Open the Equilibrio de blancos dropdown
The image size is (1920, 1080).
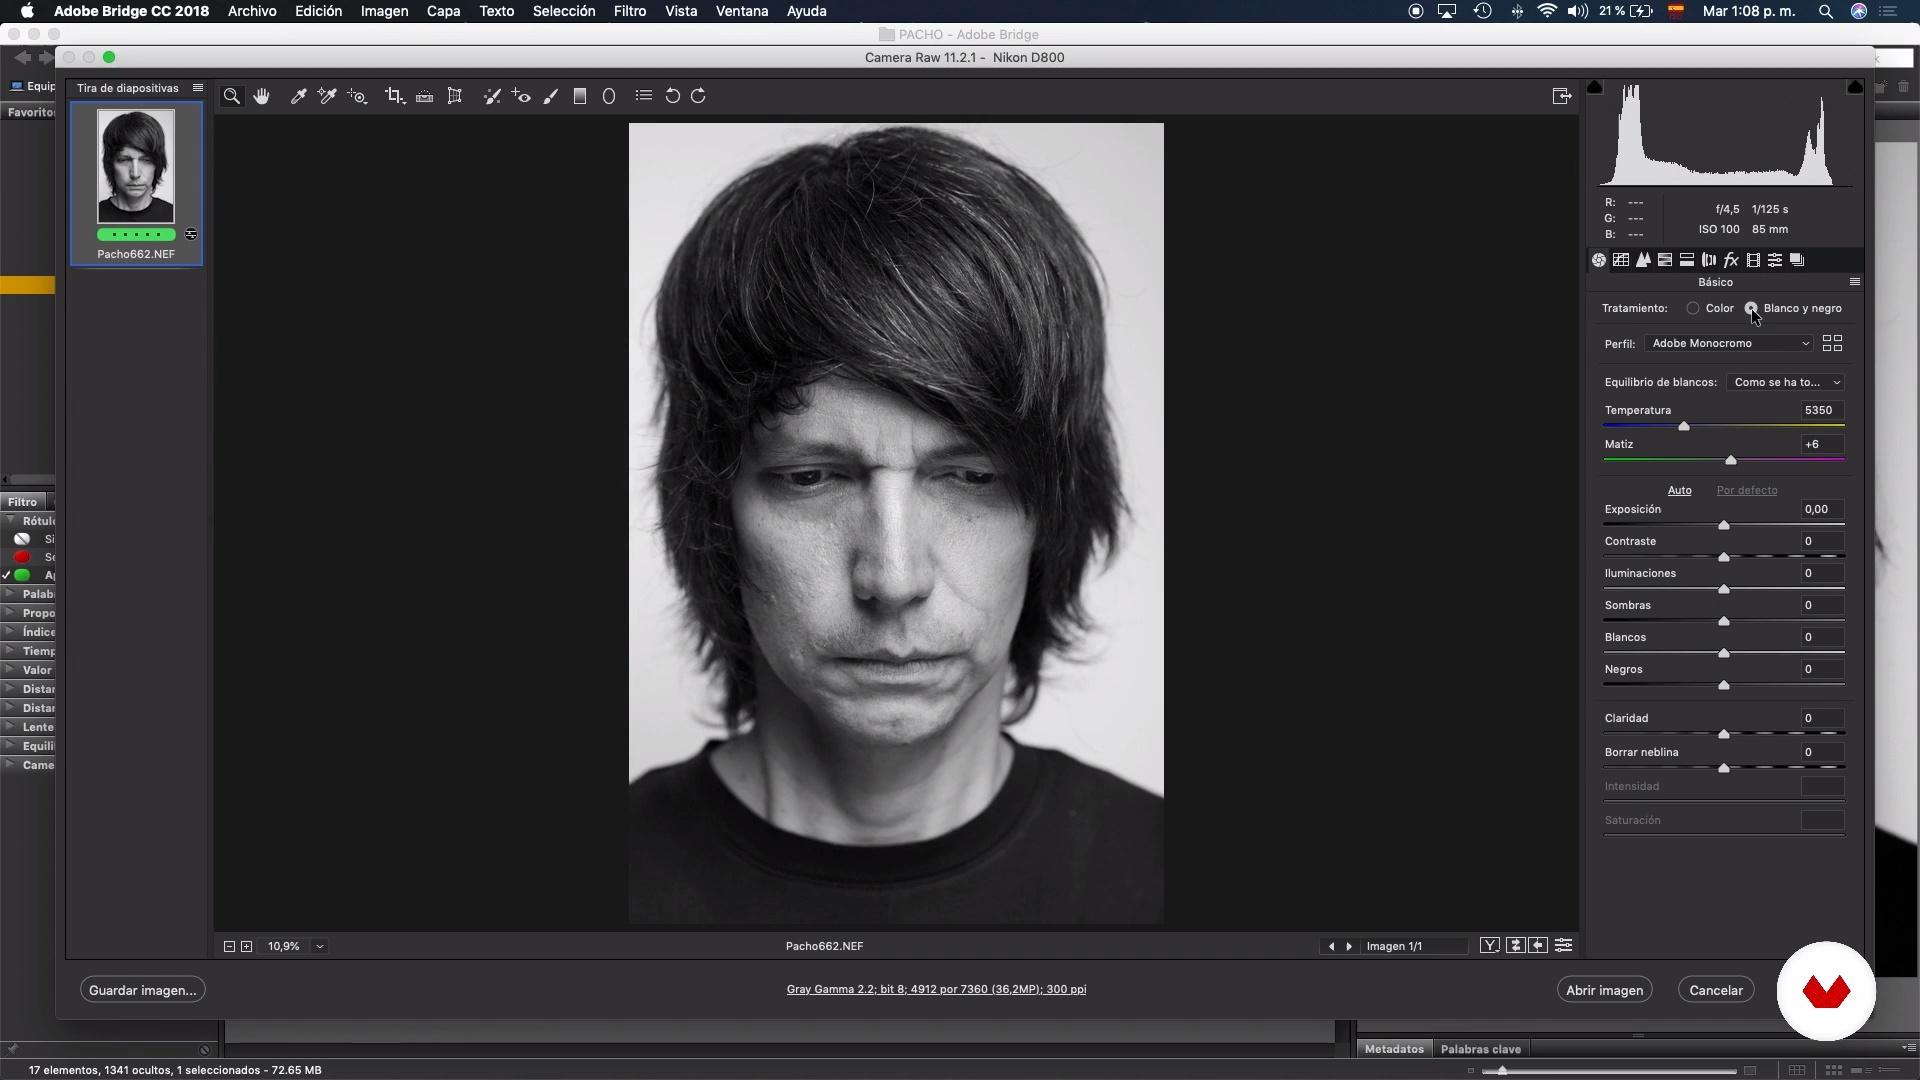(1786, 382)
